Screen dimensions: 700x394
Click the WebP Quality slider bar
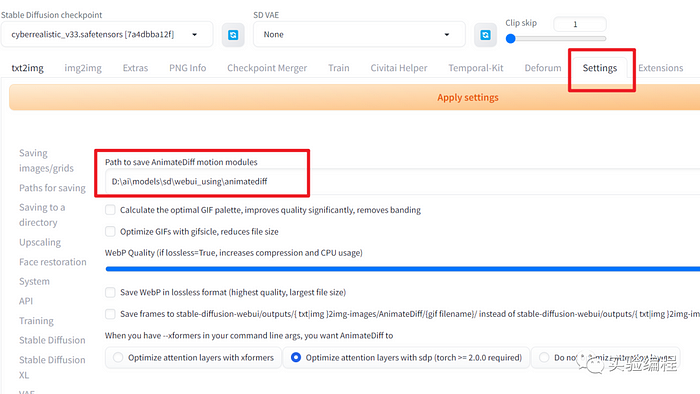pyautogui.click(x=402, y=269)
